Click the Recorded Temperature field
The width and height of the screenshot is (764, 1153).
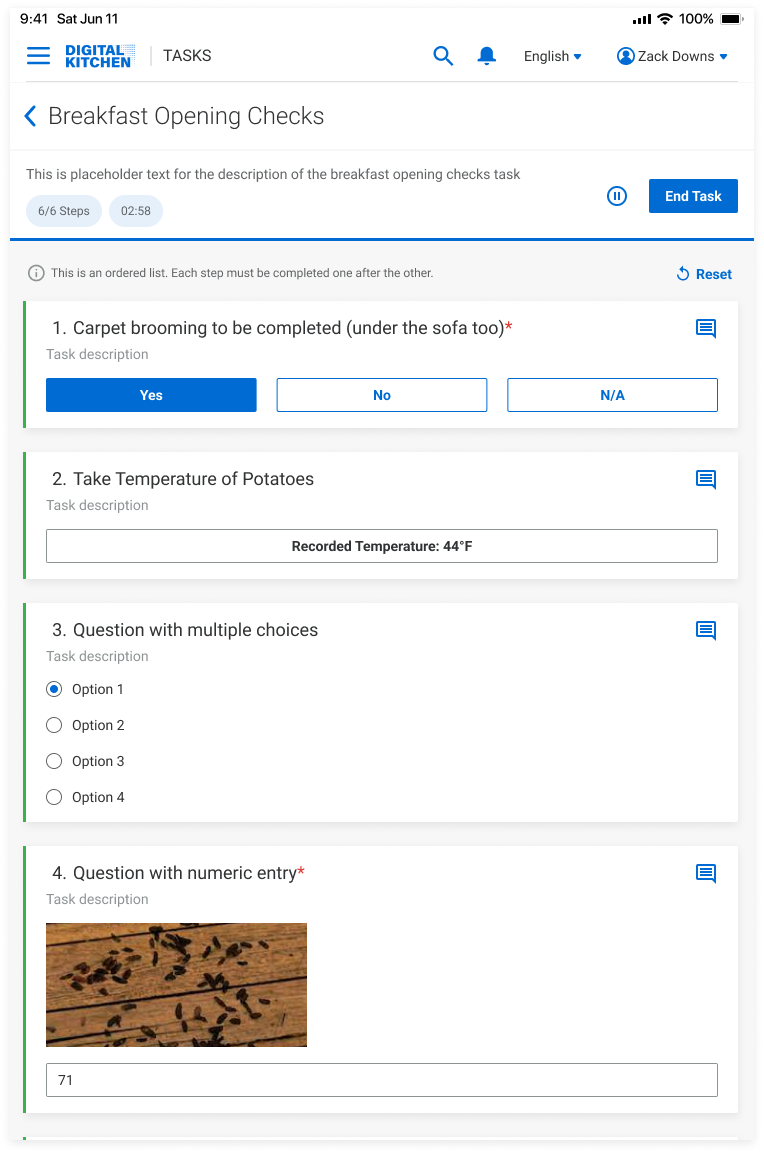(x=382, y=546)
